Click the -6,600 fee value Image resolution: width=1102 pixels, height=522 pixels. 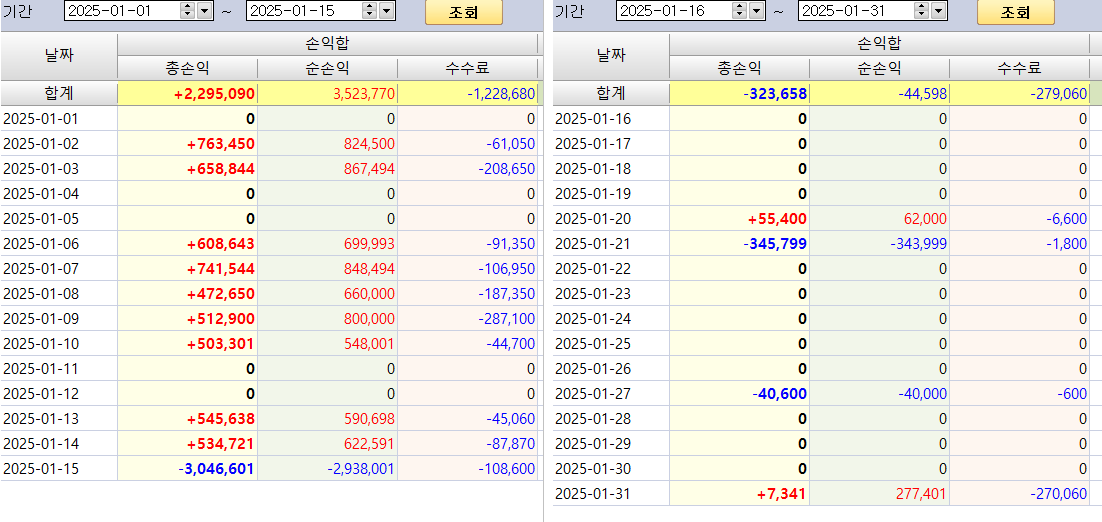(1067, 218)
